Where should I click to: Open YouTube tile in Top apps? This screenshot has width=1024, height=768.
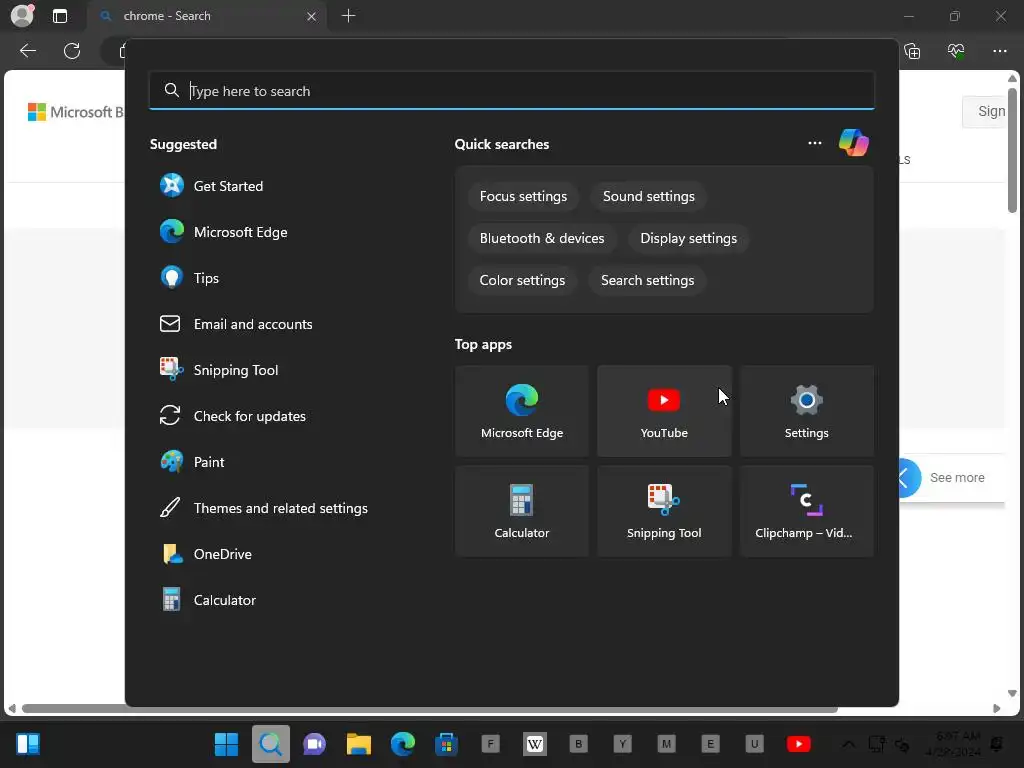coord(664,411)
